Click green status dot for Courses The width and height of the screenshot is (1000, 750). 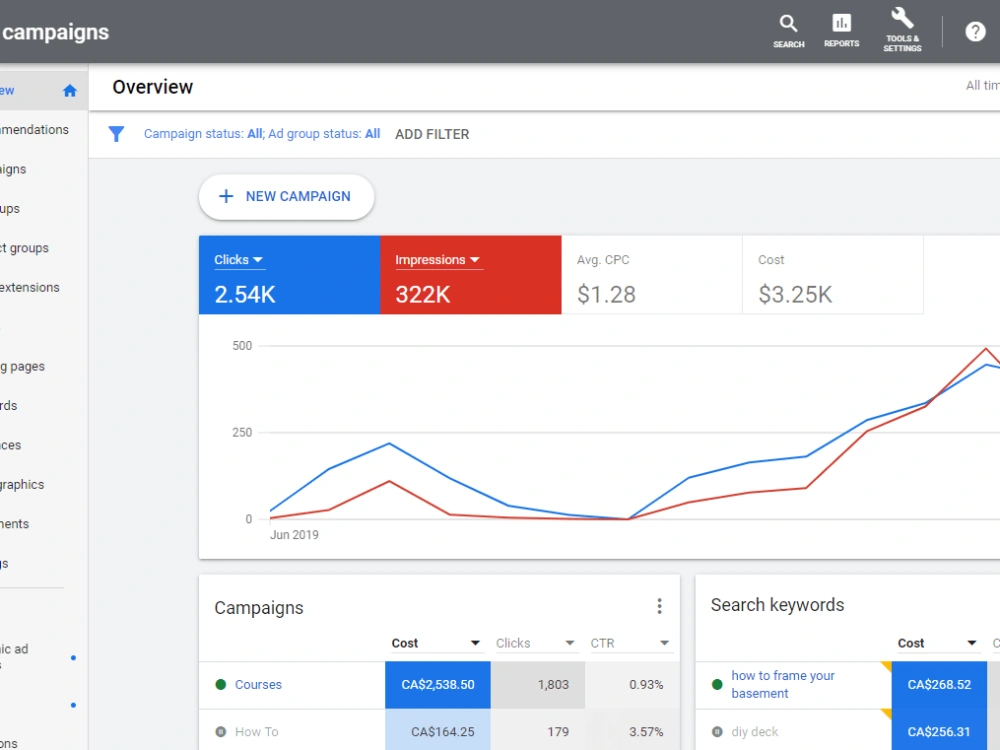[221, 684]
